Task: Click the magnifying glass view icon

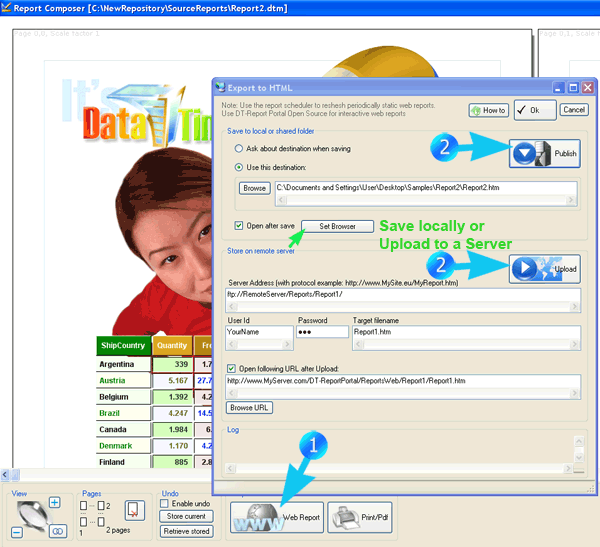Action: coord(33,516)
